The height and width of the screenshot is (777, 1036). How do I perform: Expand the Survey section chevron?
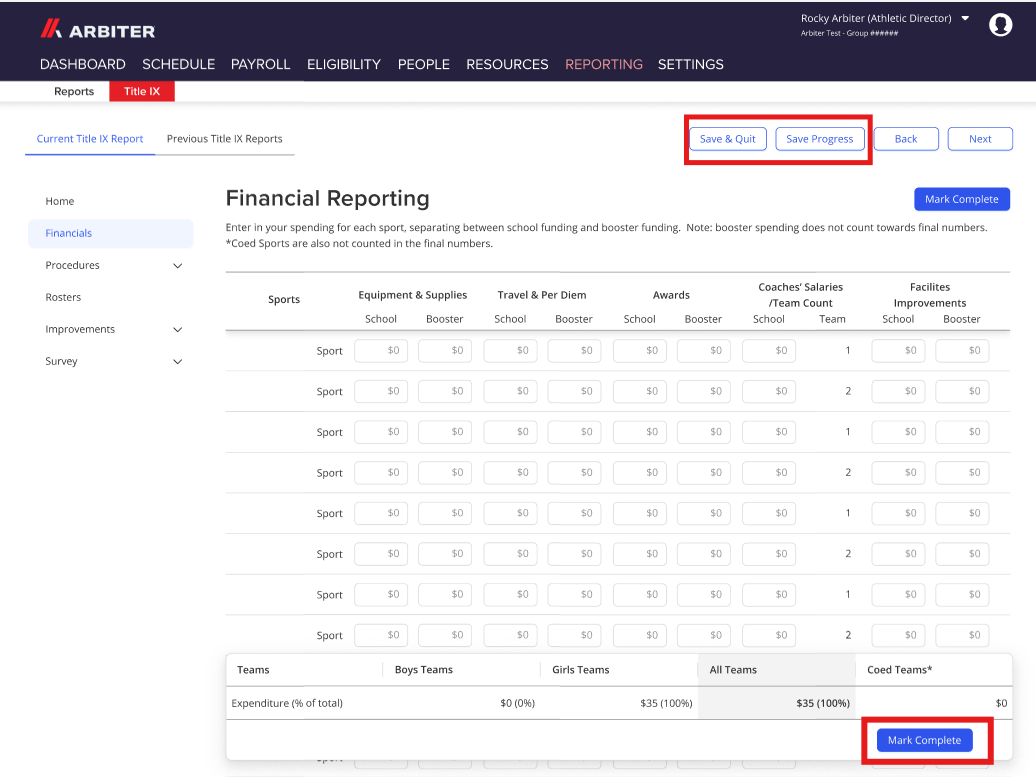(x=177, y=361)
